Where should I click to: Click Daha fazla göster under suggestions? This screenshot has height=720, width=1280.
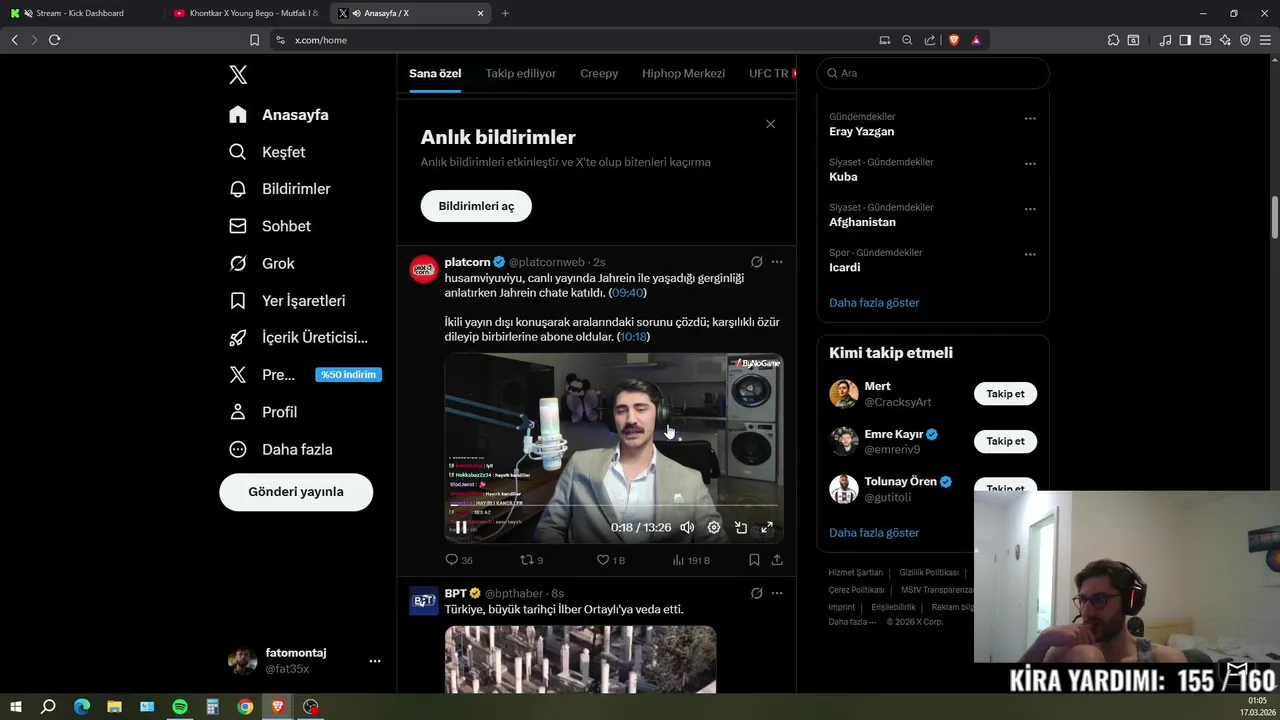point(874,532)
